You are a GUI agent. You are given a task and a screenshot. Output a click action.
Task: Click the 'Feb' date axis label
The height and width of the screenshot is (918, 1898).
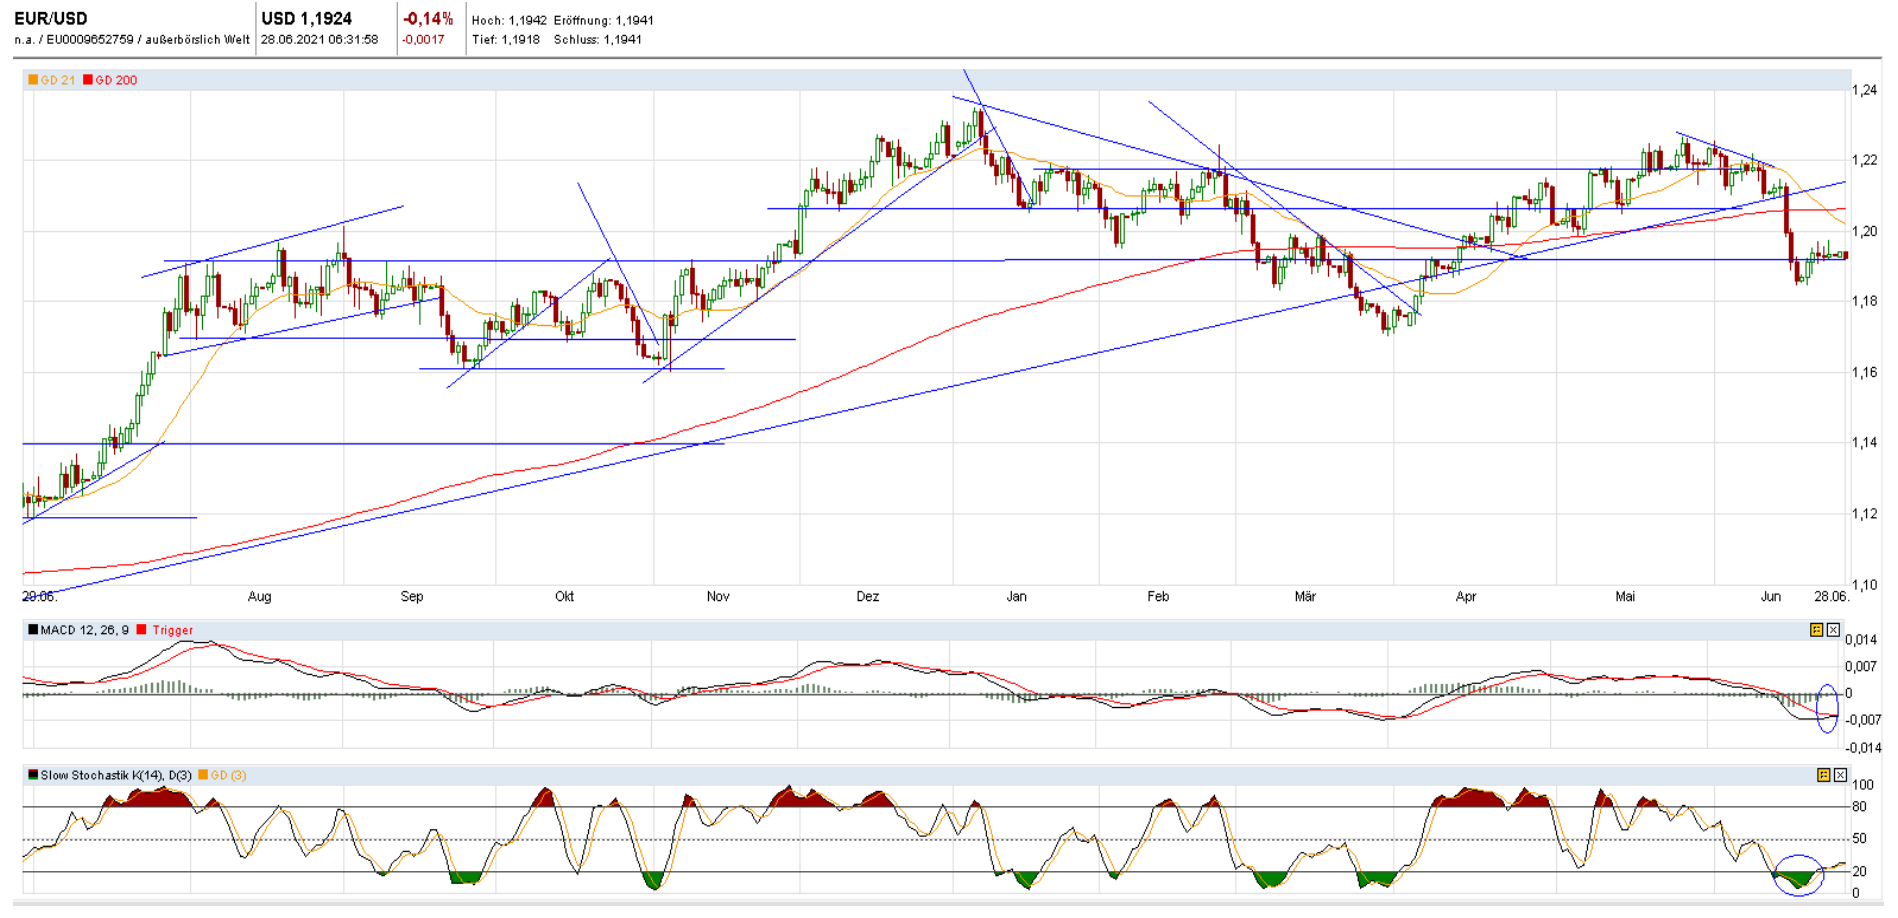point(1158,597)
